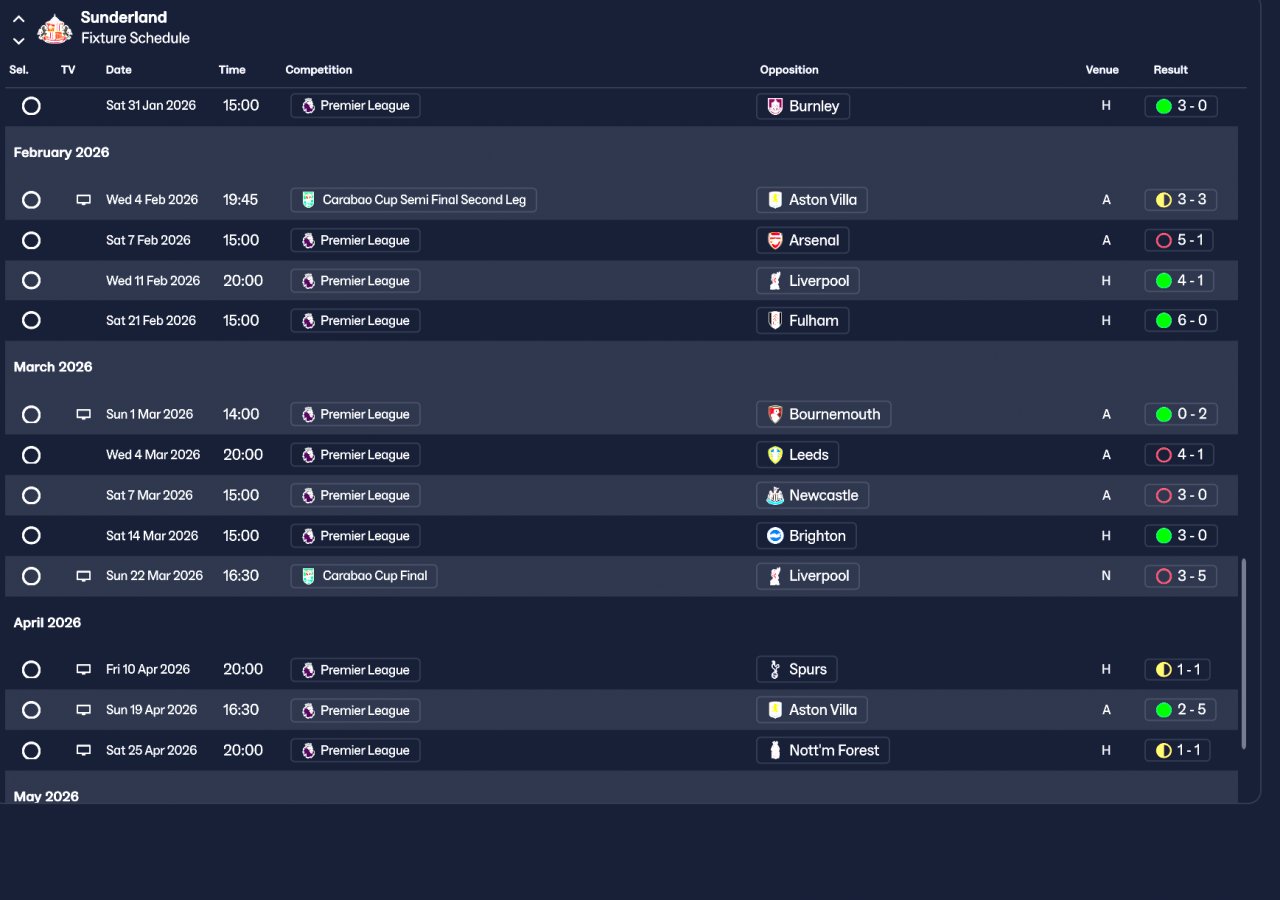The image size is (1280, 900).
Task: Click the Newcastle club crest
Action: pos(774,495)
